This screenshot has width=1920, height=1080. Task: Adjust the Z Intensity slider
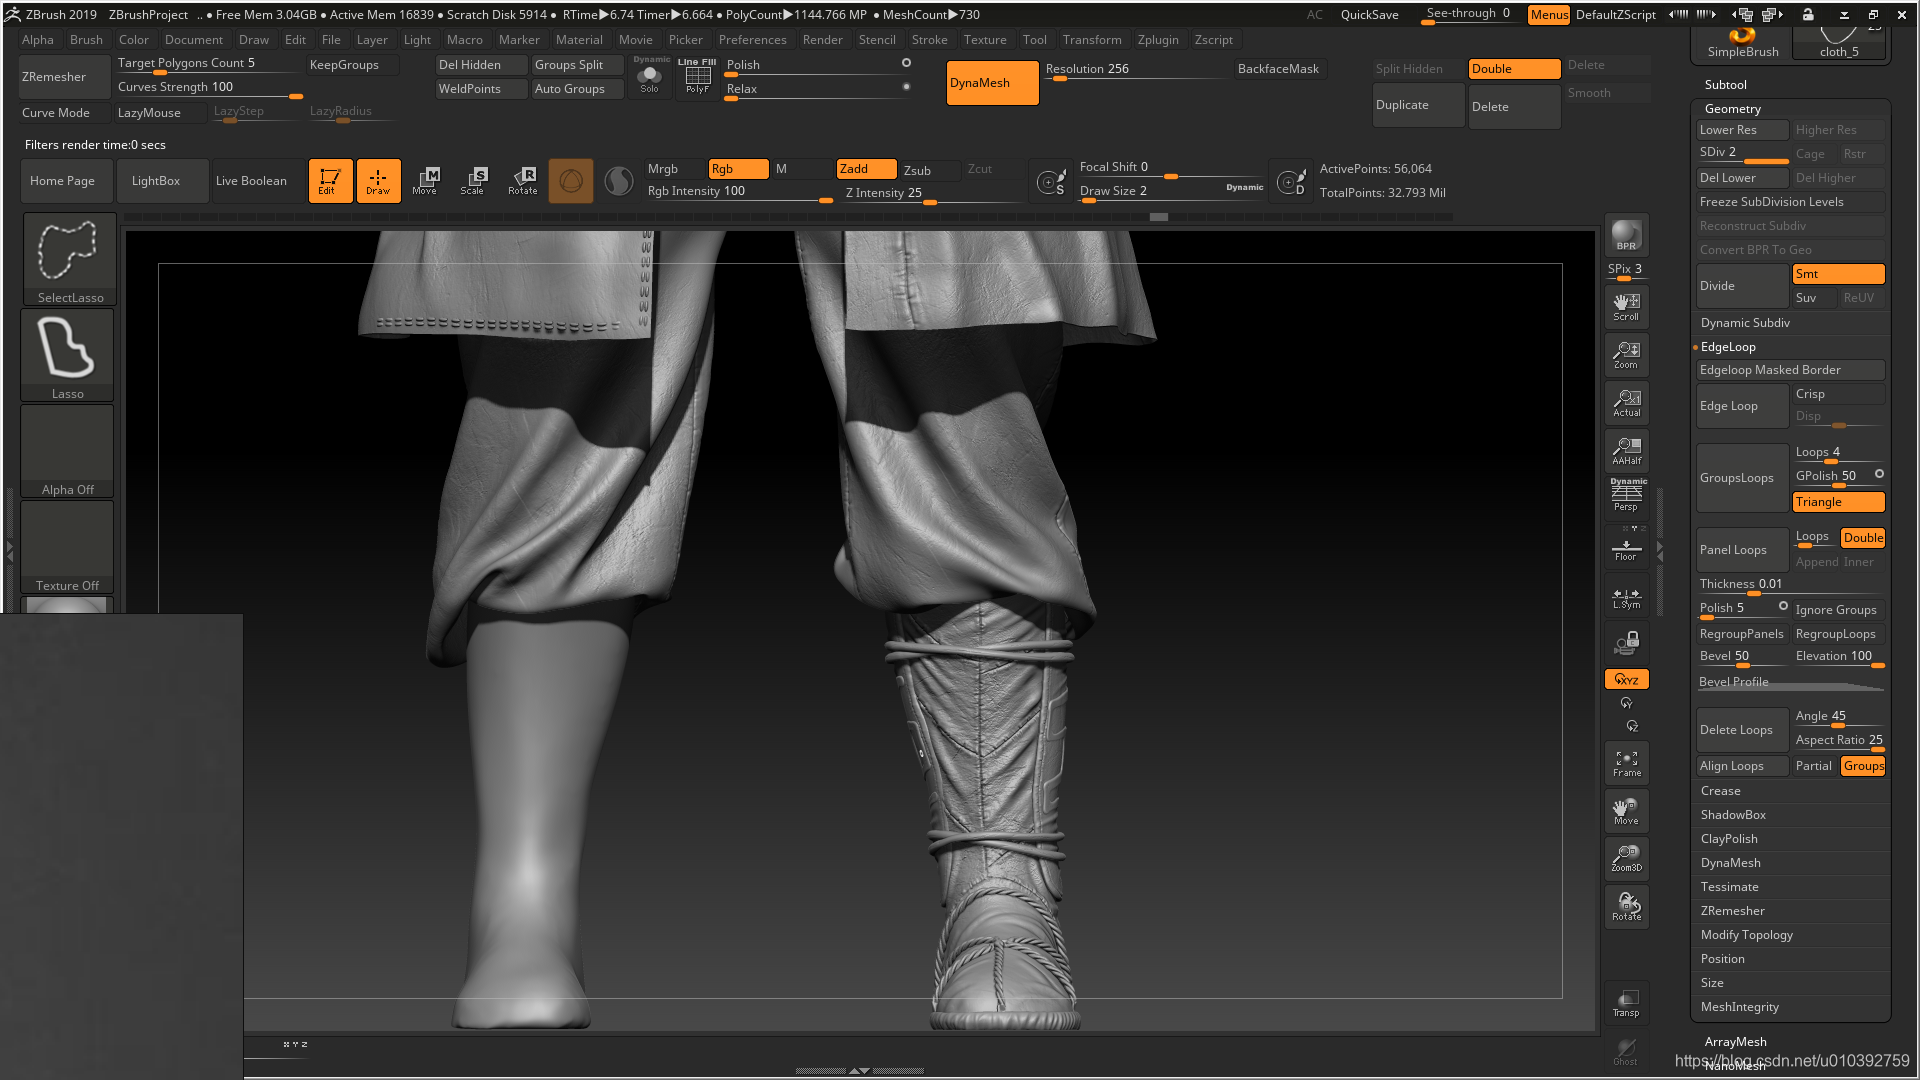[x=932, y=193]
